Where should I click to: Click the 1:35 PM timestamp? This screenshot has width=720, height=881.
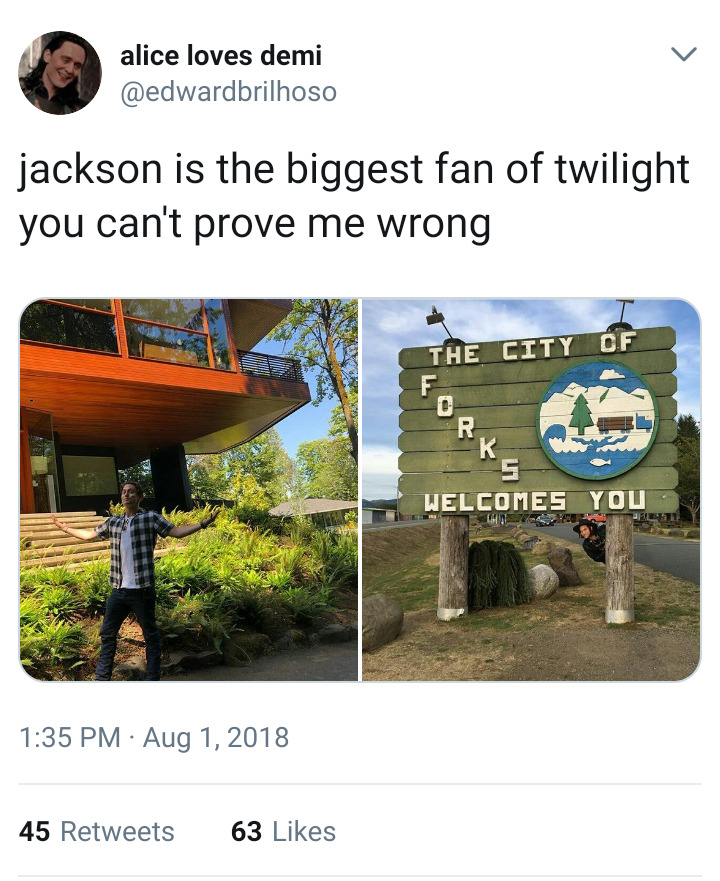click(x=70, y=737)
